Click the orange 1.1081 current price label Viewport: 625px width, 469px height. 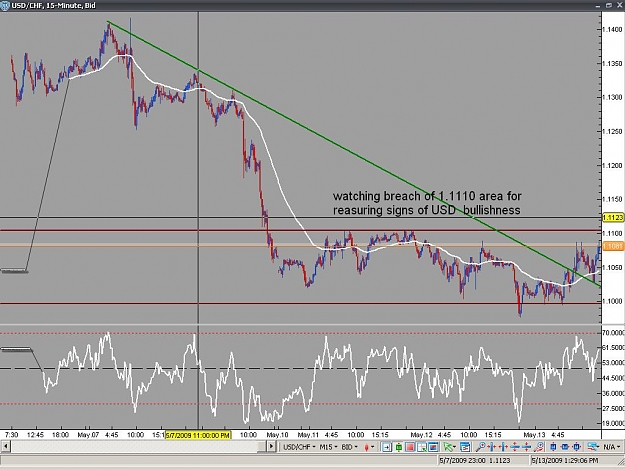tap(613, 246)
